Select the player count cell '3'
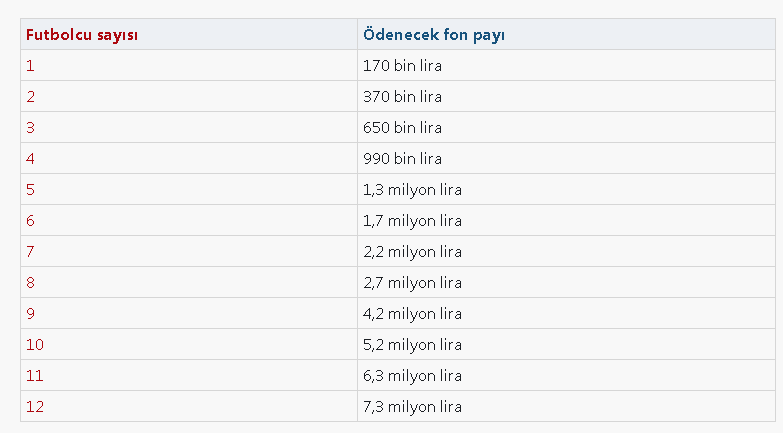This screenshot has width=783, height=433. pos(31,128)
